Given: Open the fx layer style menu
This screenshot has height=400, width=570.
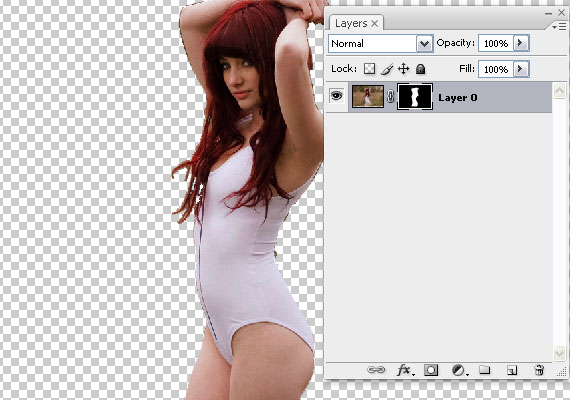Looking at the screenshot, I should (405, 370).
